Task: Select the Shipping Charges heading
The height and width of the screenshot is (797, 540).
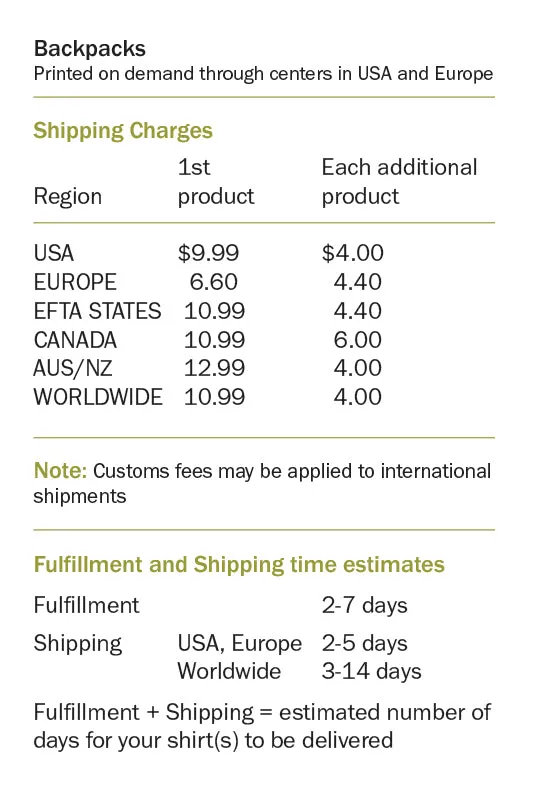Action: [x=123, y=131]
